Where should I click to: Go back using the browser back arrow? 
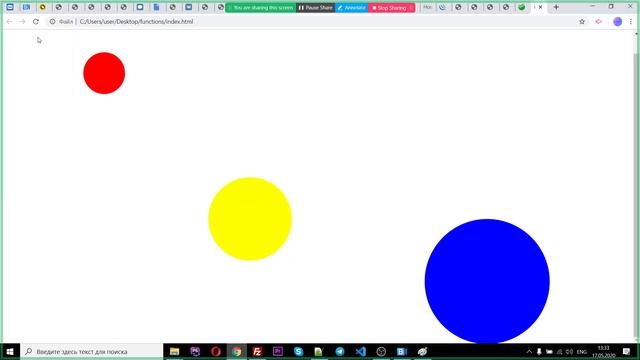click(9, 22)
